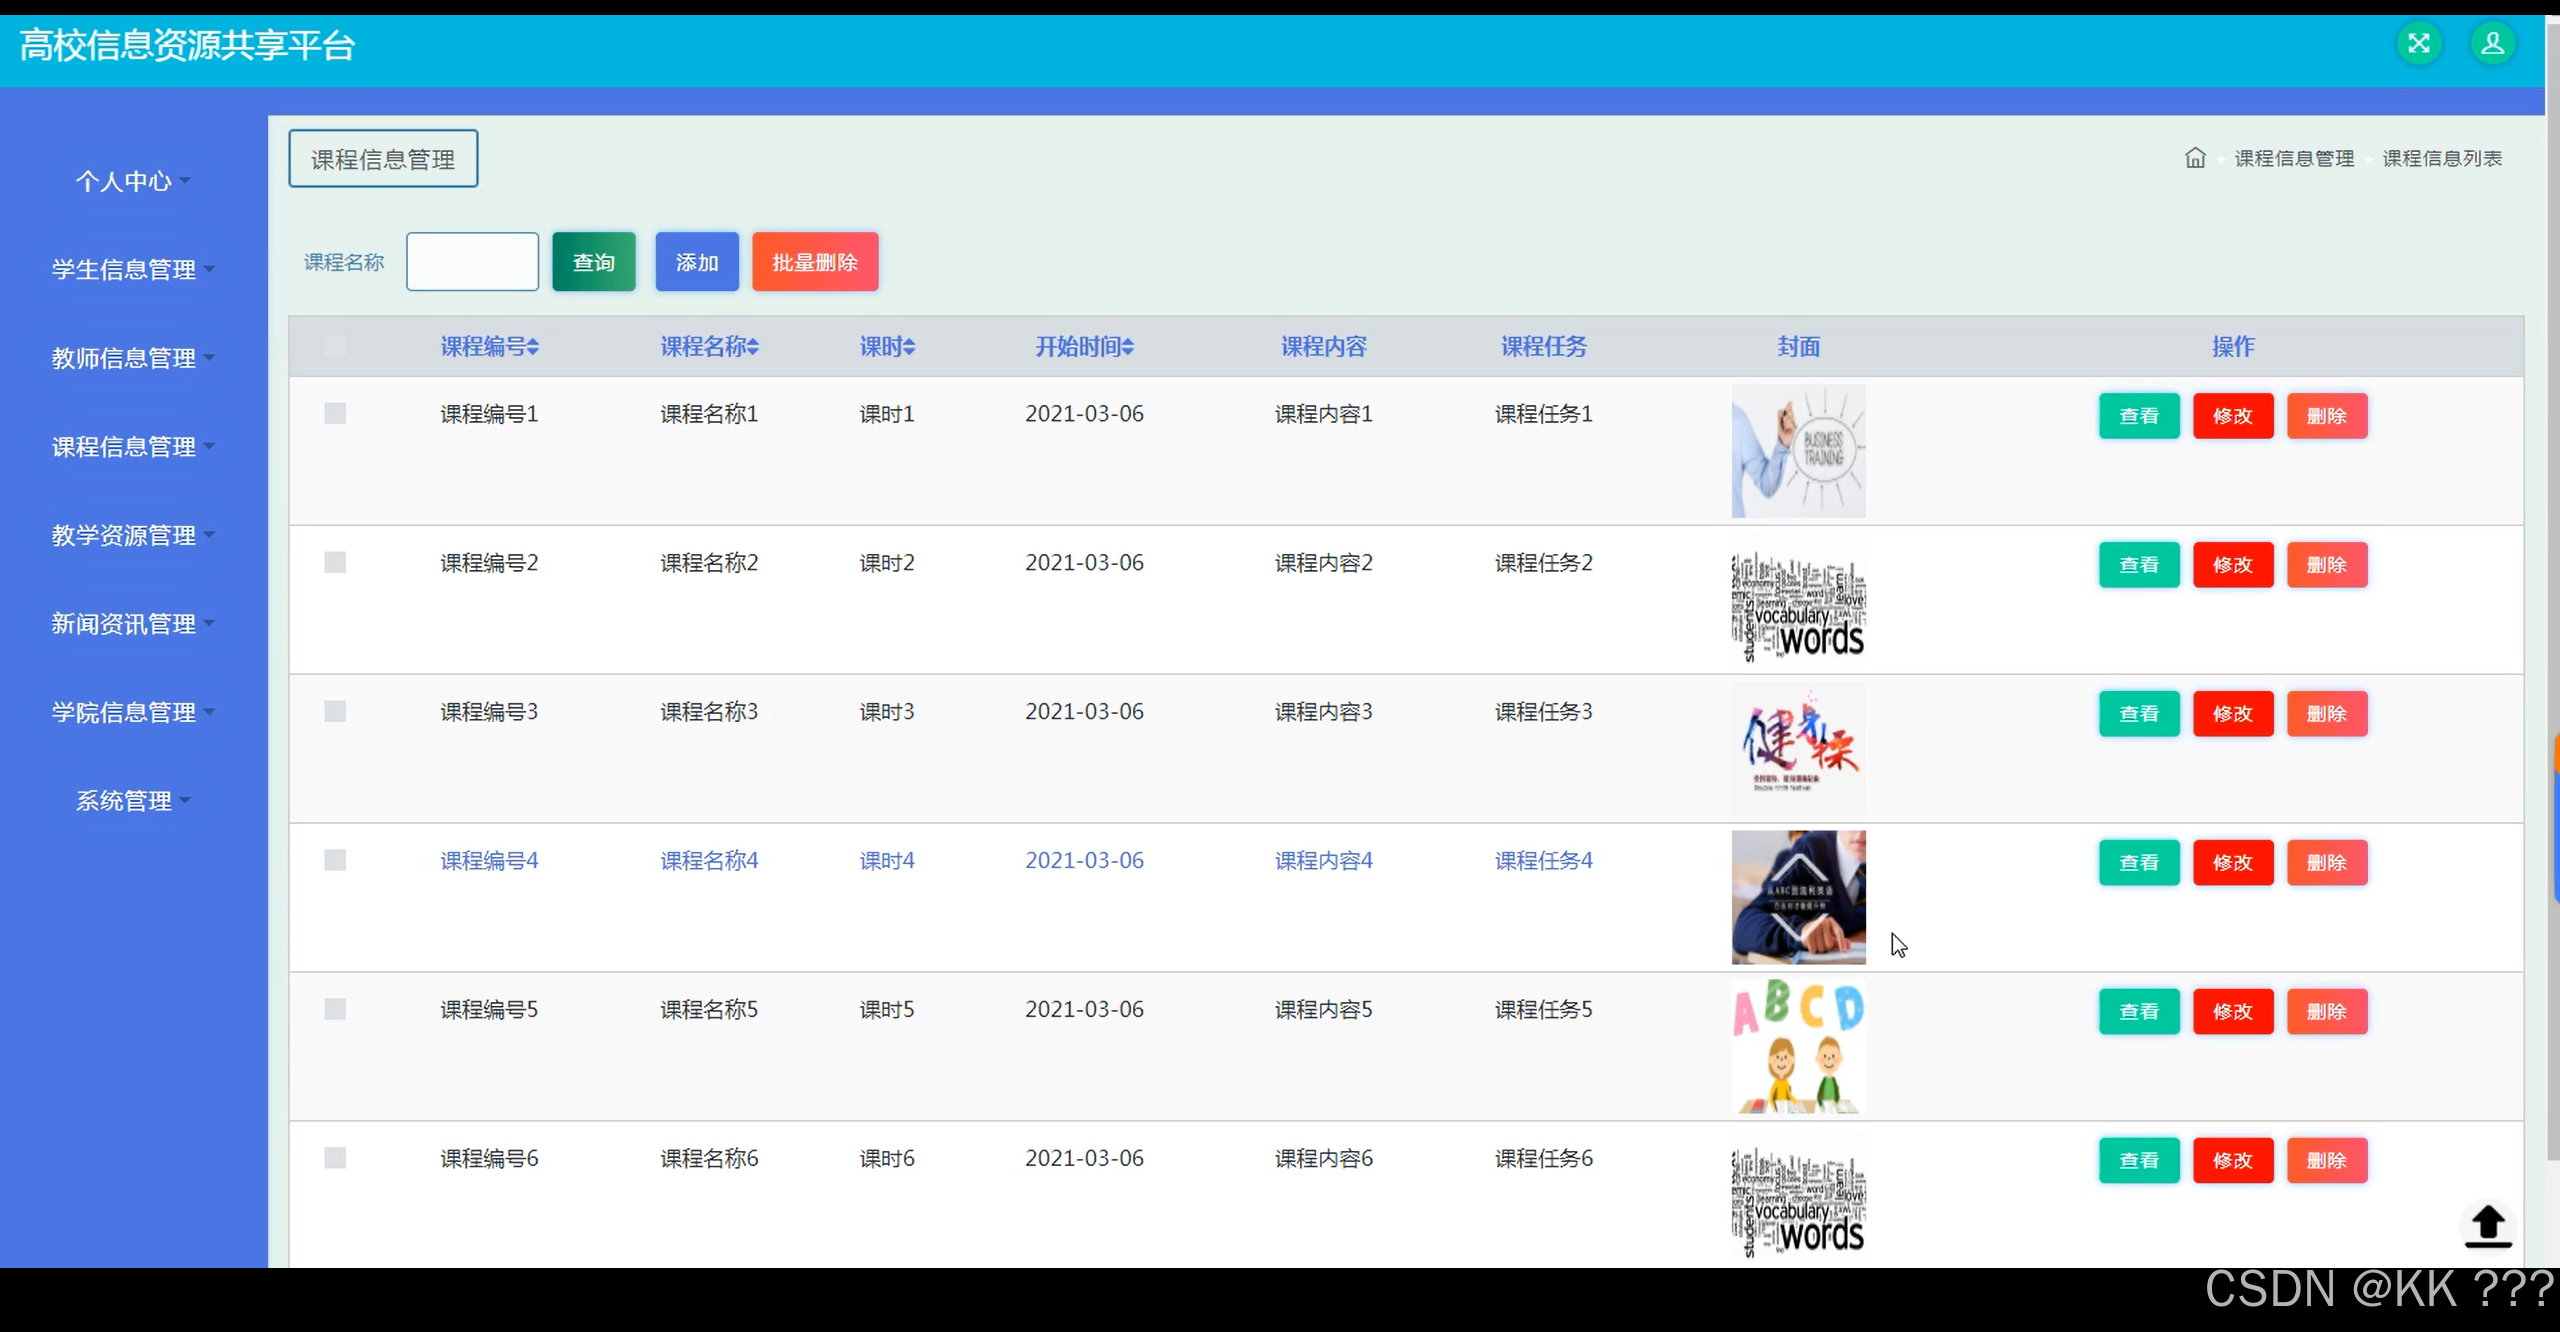Click the fullscreen toggle icon in header
Viewport: 2560px width, 1332px height.
pos(2419,44)
